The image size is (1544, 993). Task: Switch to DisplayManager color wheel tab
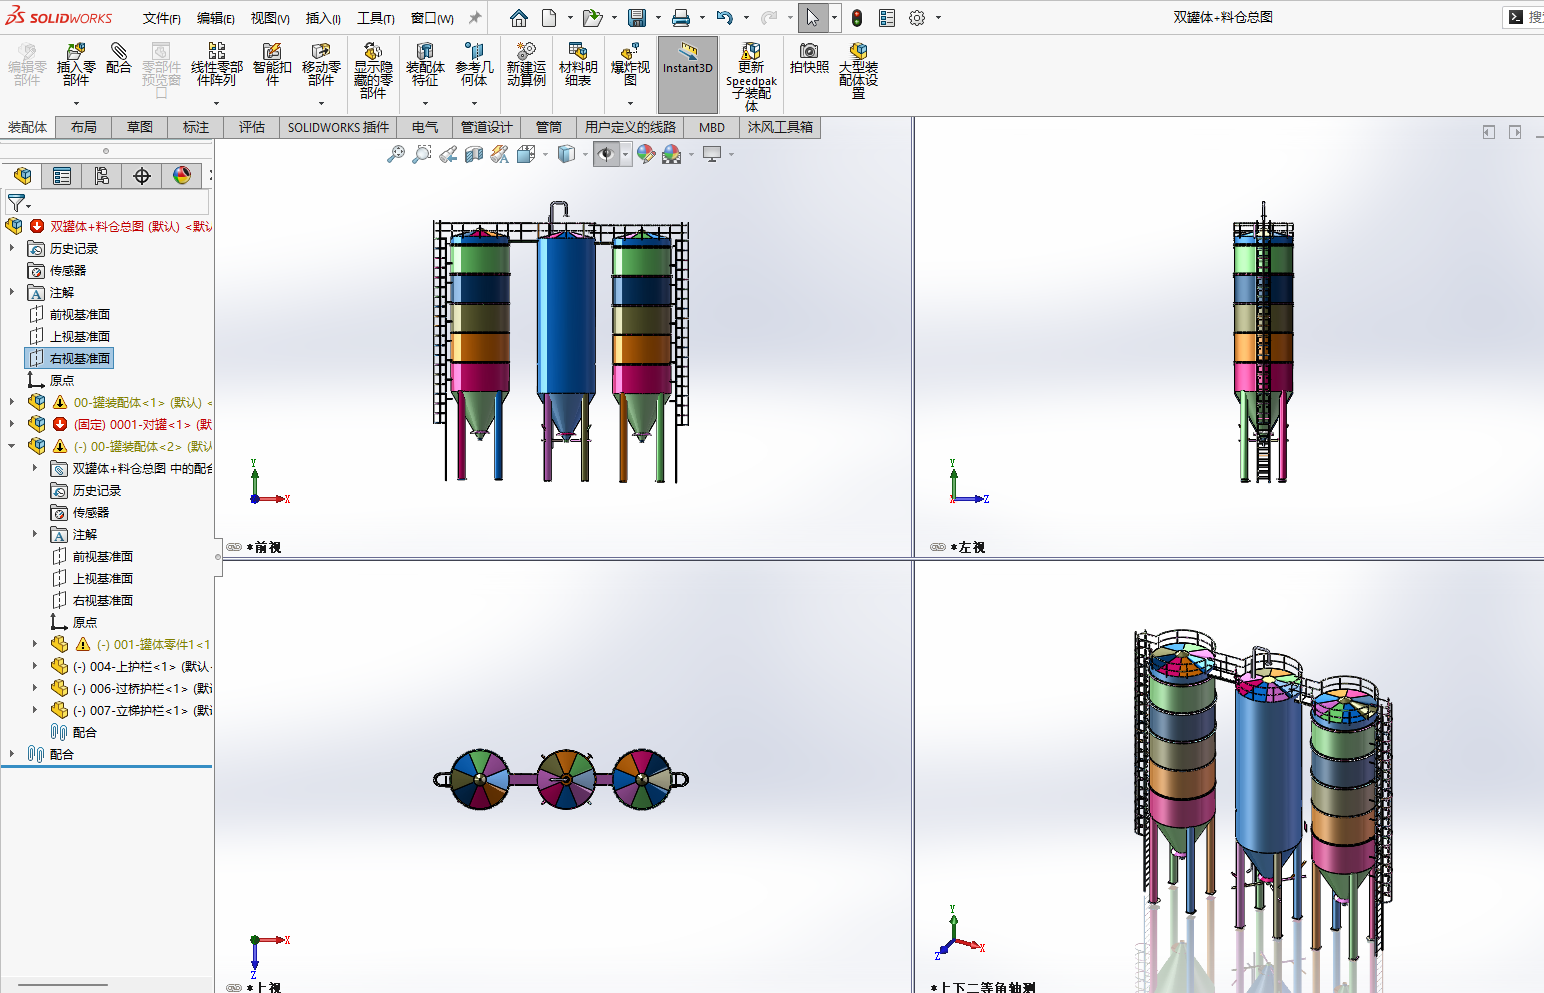(x=182, y=176)
